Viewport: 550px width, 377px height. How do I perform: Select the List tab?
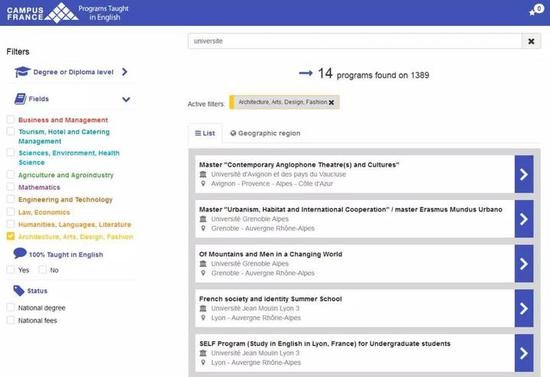coord(205,133)
